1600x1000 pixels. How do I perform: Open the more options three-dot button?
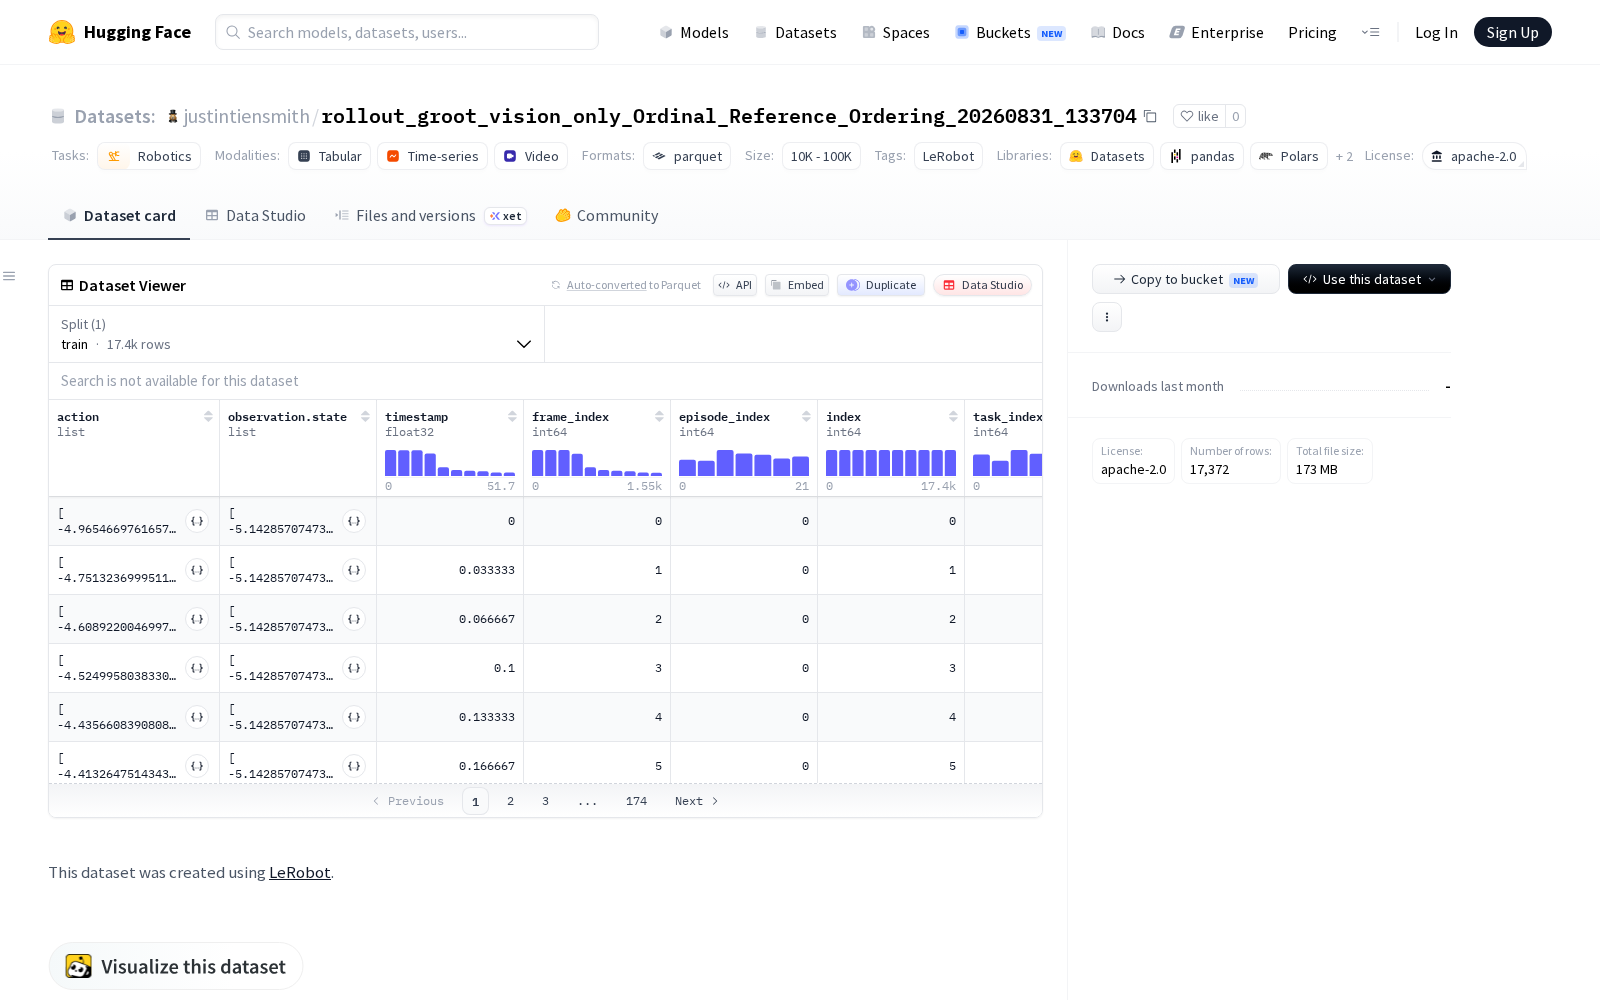click(1107, 317)
